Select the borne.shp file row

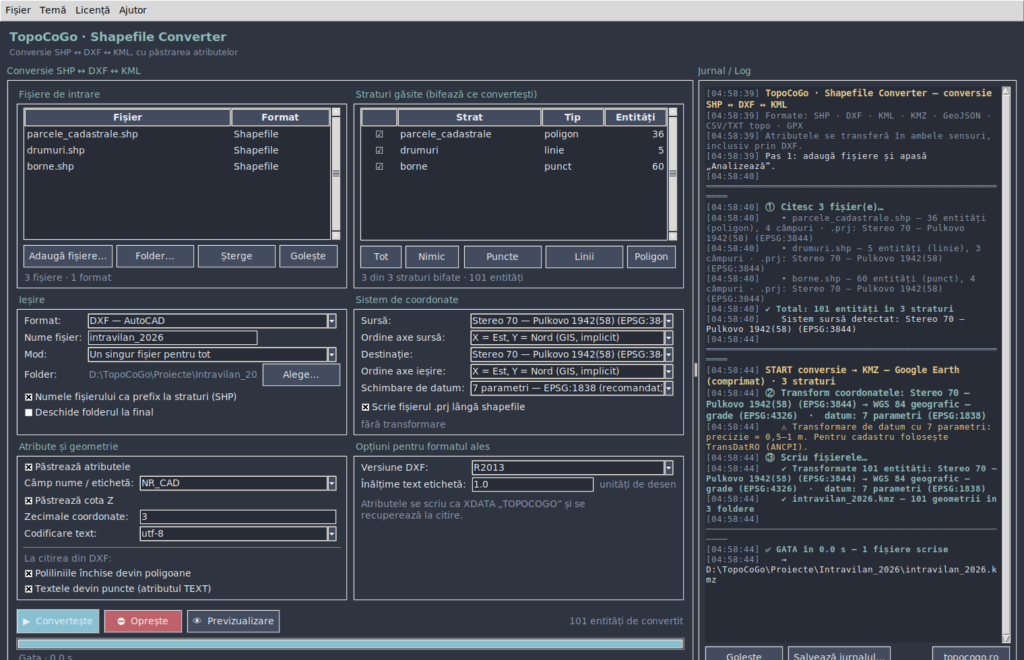click(x=177, y=166)
